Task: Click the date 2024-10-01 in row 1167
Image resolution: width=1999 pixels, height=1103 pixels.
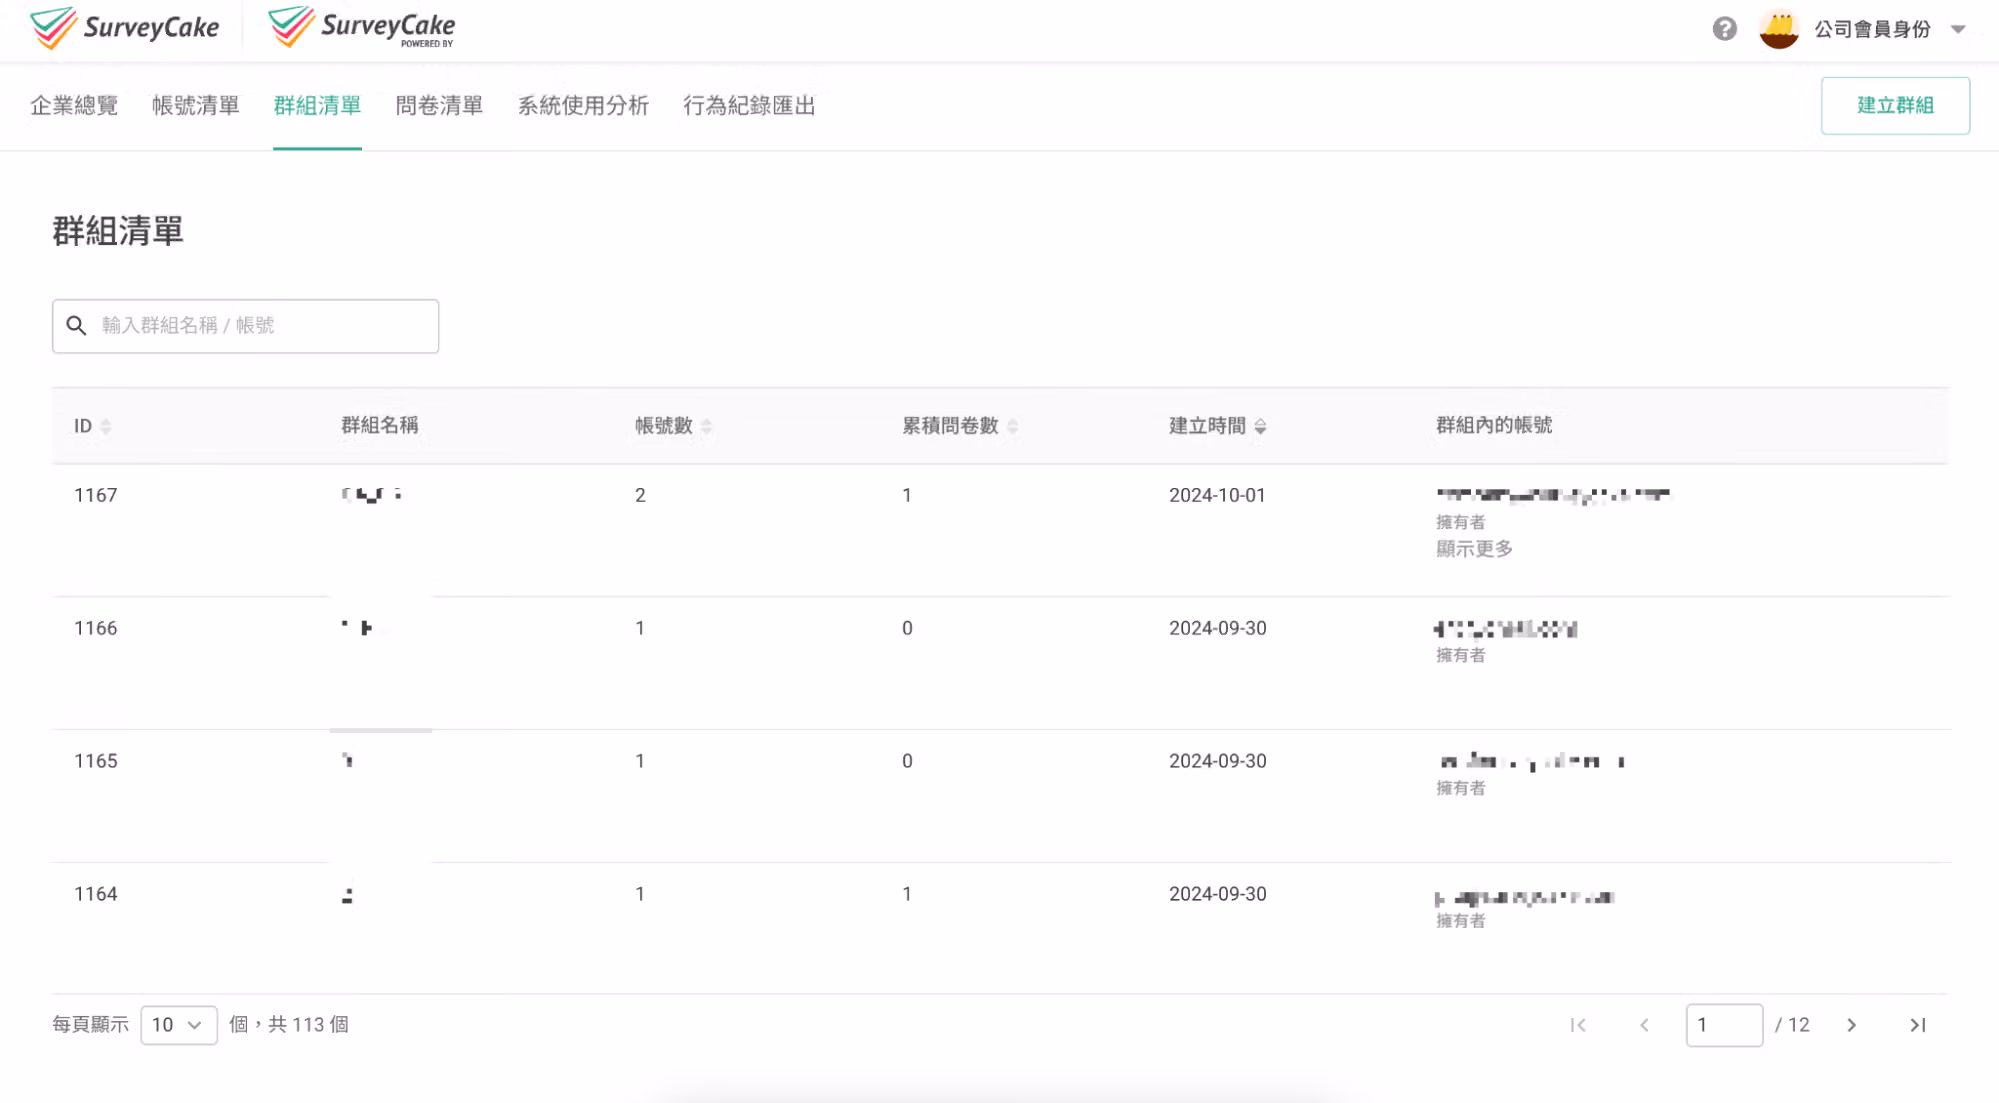Action: [x=1217, y=495]
